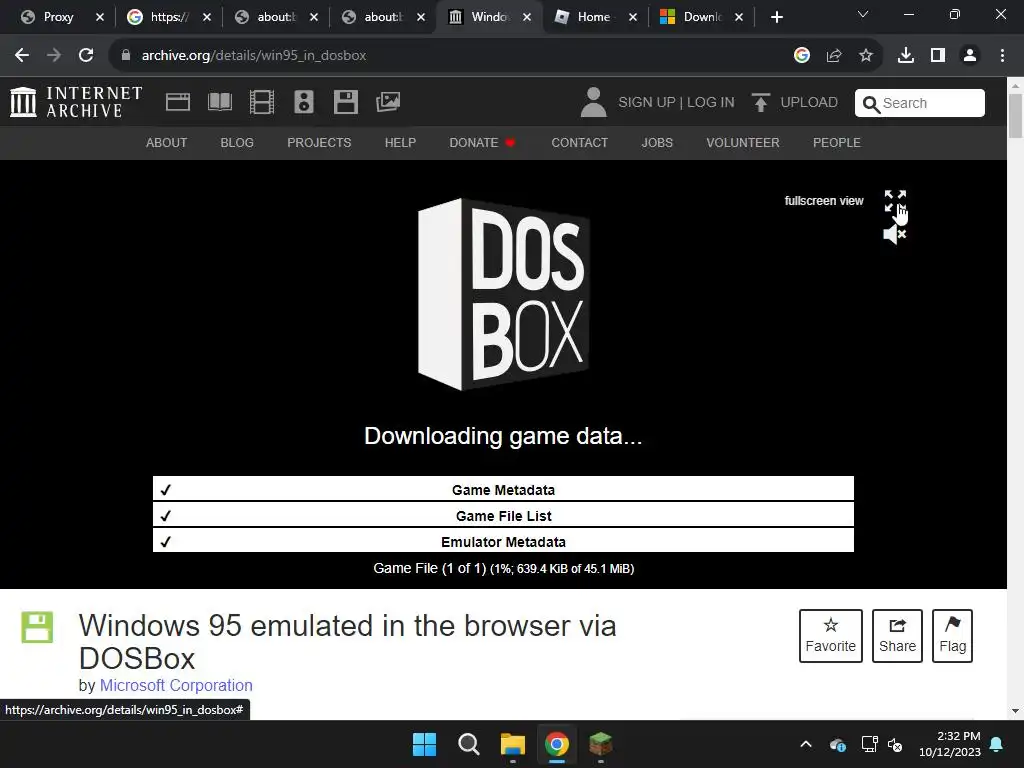Click the DOSBox logo image
Viewport: 1024px width, 768px height.
504,294
